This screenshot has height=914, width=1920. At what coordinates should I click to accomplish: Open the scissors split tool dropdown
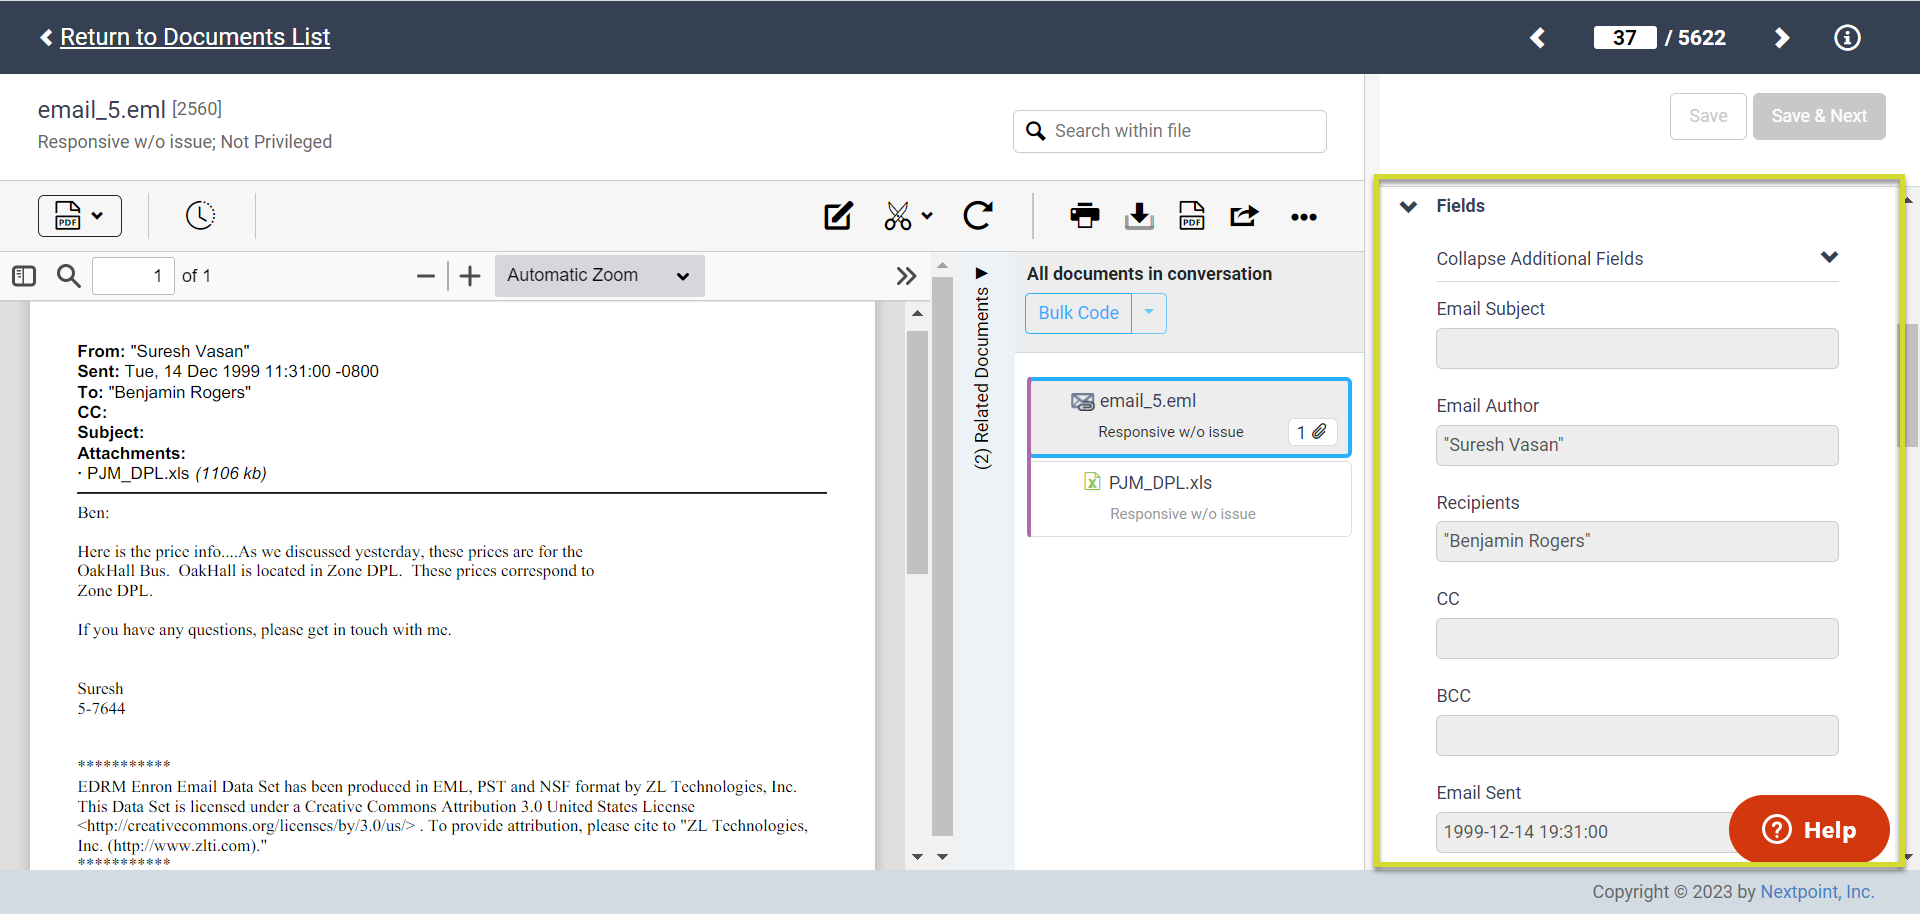[908, 216]
